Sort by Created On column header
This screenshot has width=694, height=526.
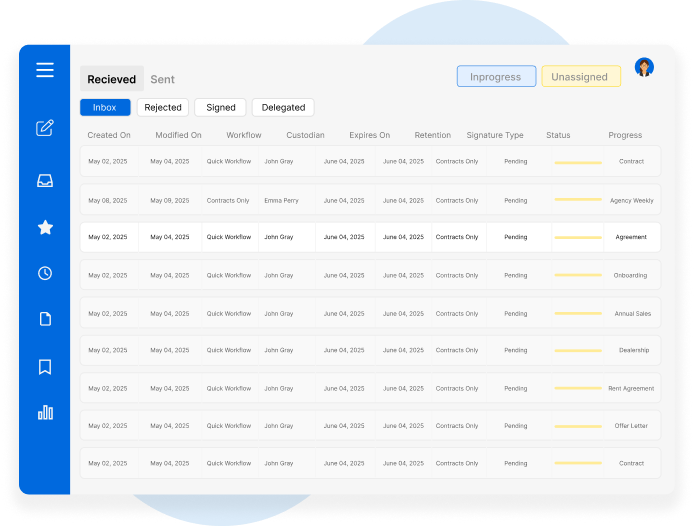[109, 135]
